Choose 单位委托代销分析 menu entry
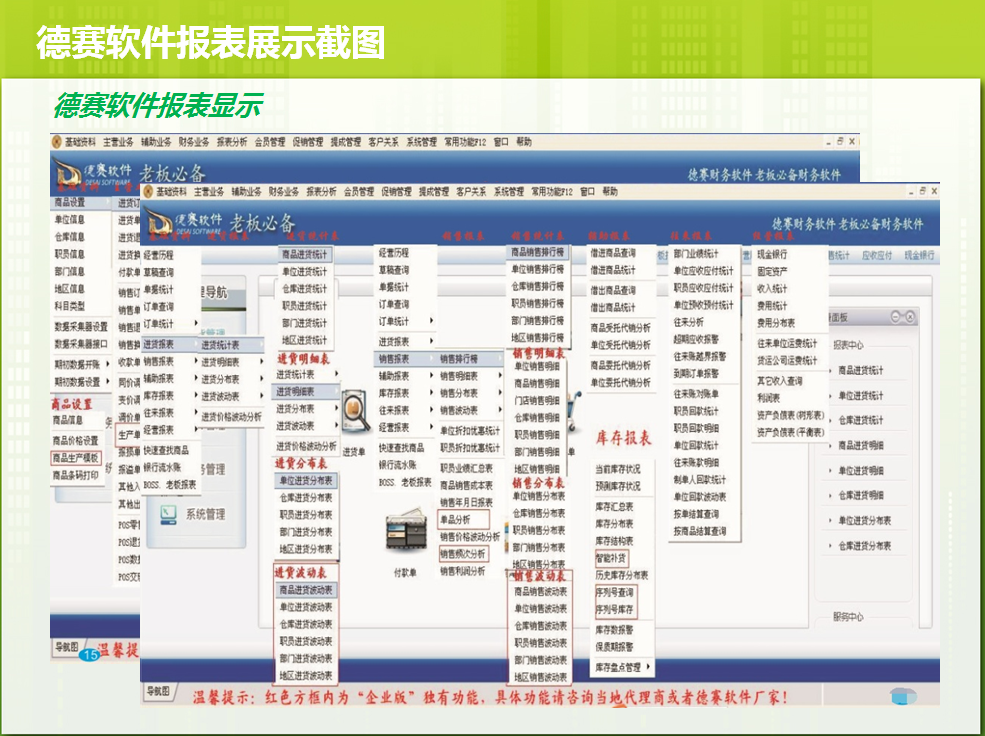This screenshot has width=985, height=736. point(621,382)
